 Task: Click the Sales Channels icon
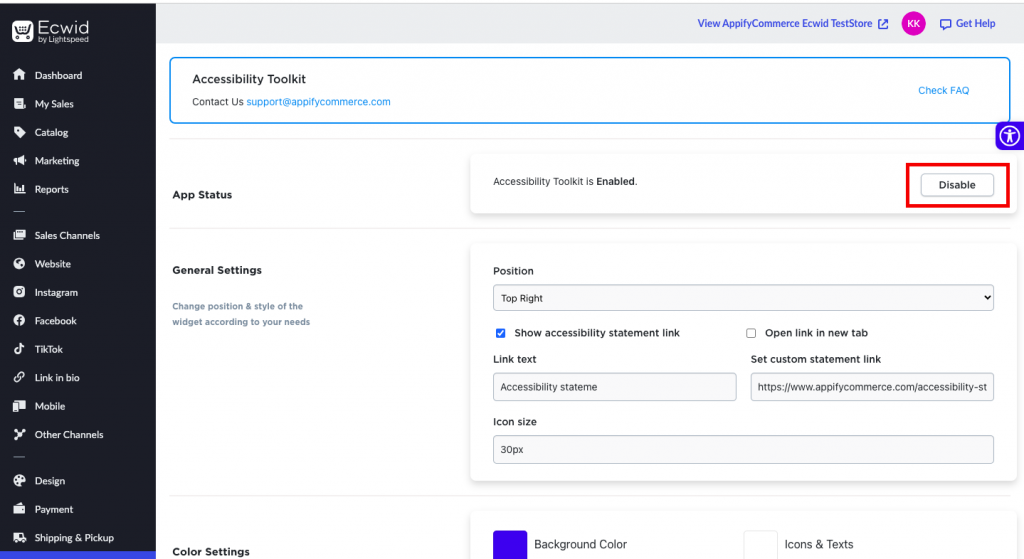tap(20, 235)
